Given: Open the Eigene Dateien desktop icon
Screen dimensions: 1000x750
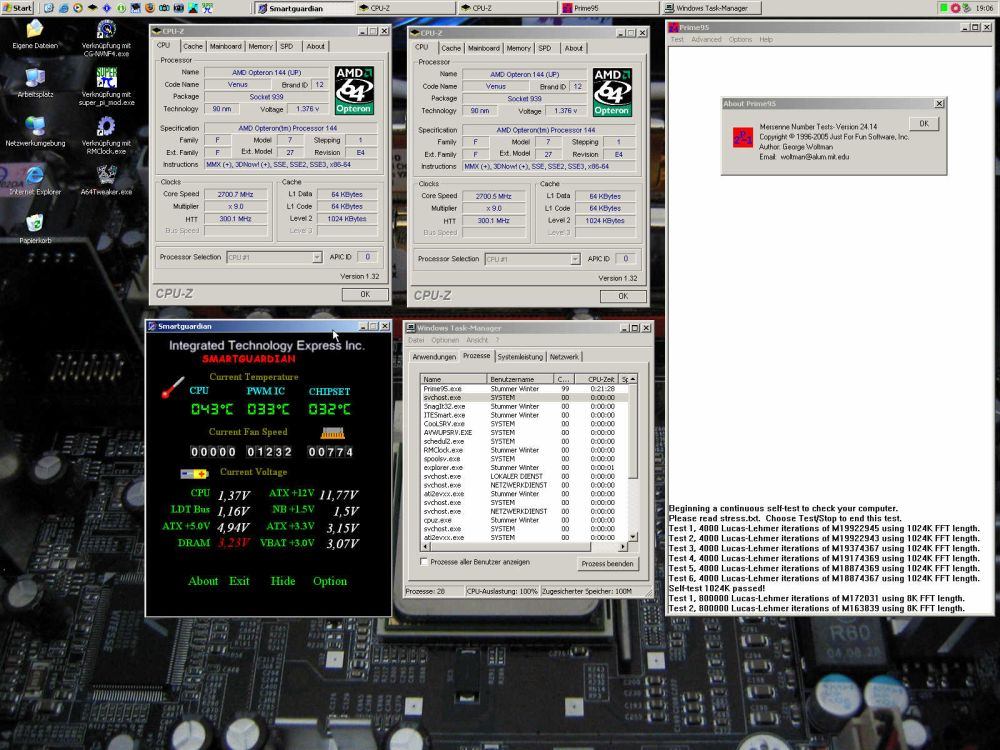Looking at the screenshot, I should pos(35,31).
